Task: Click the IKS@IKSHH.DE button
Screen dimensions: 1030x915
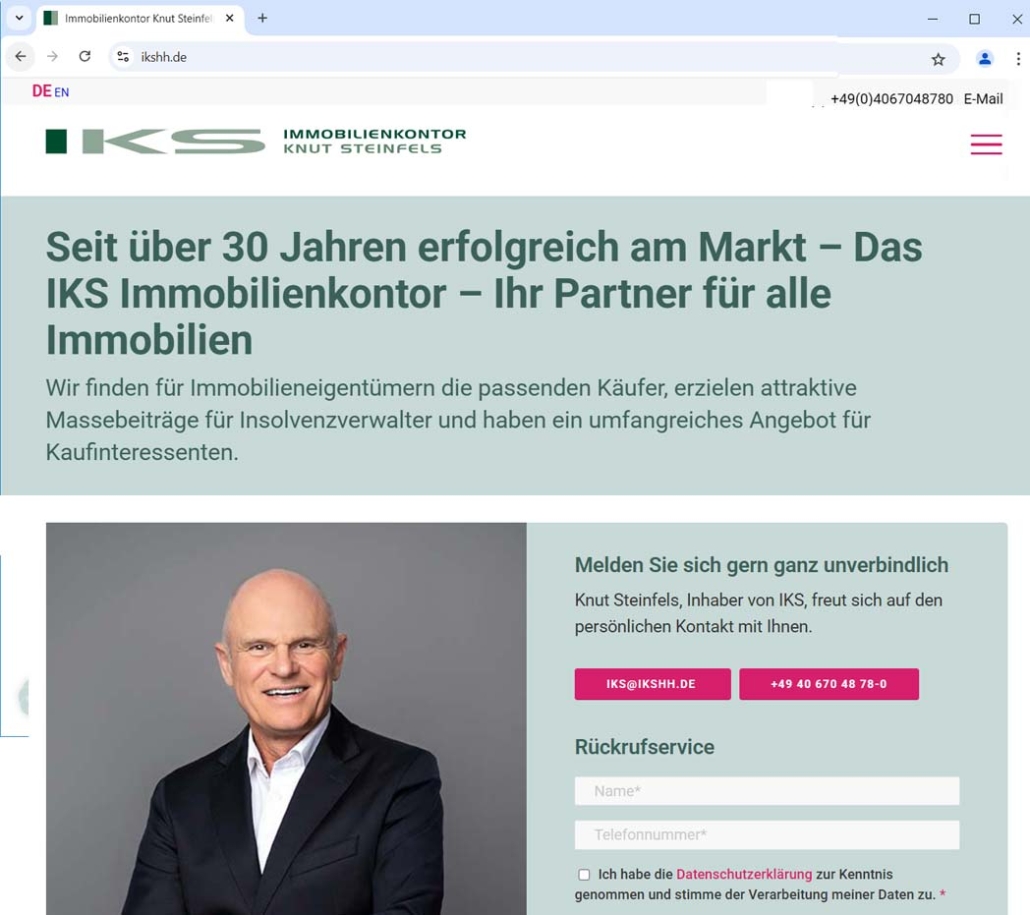Action: (x=652, y=684)
